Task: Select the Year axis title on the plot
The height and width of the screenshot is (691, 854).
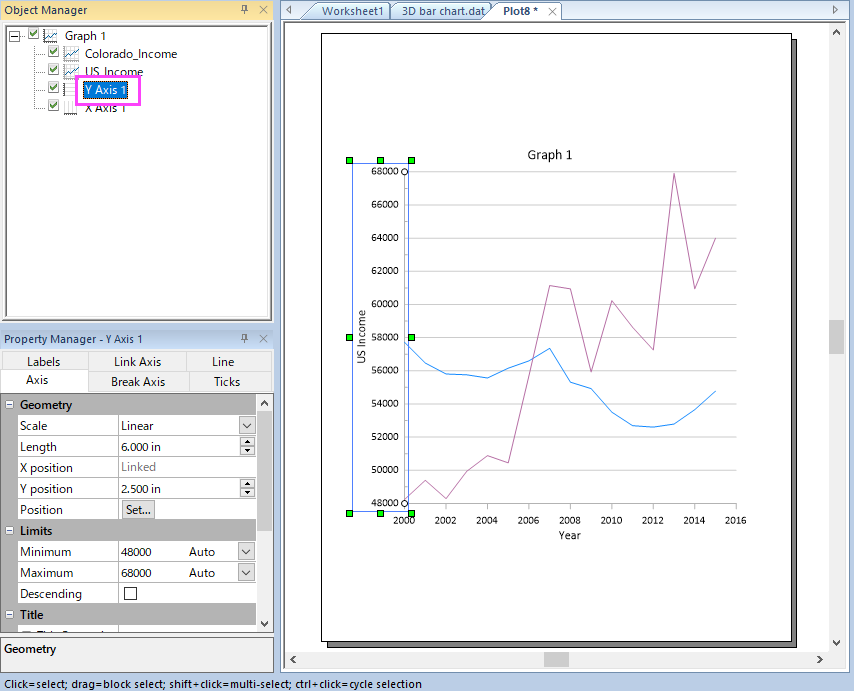Action: 569,535
